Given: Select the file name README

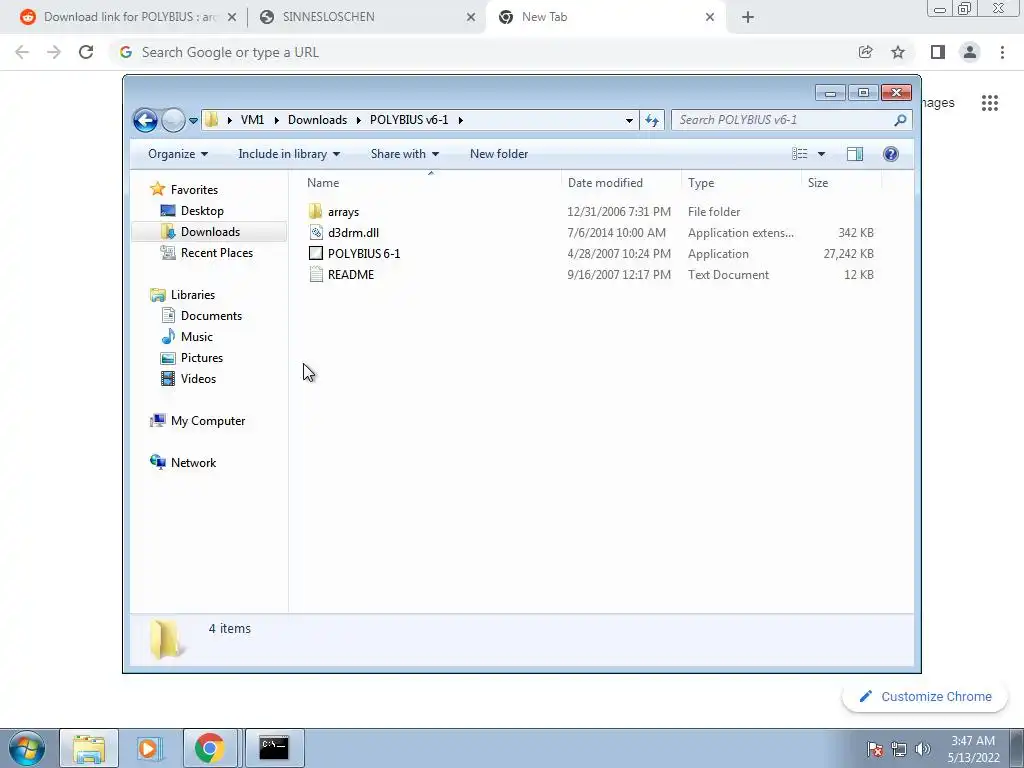Looking at the screenshot, I should click(x=351, y=275).
